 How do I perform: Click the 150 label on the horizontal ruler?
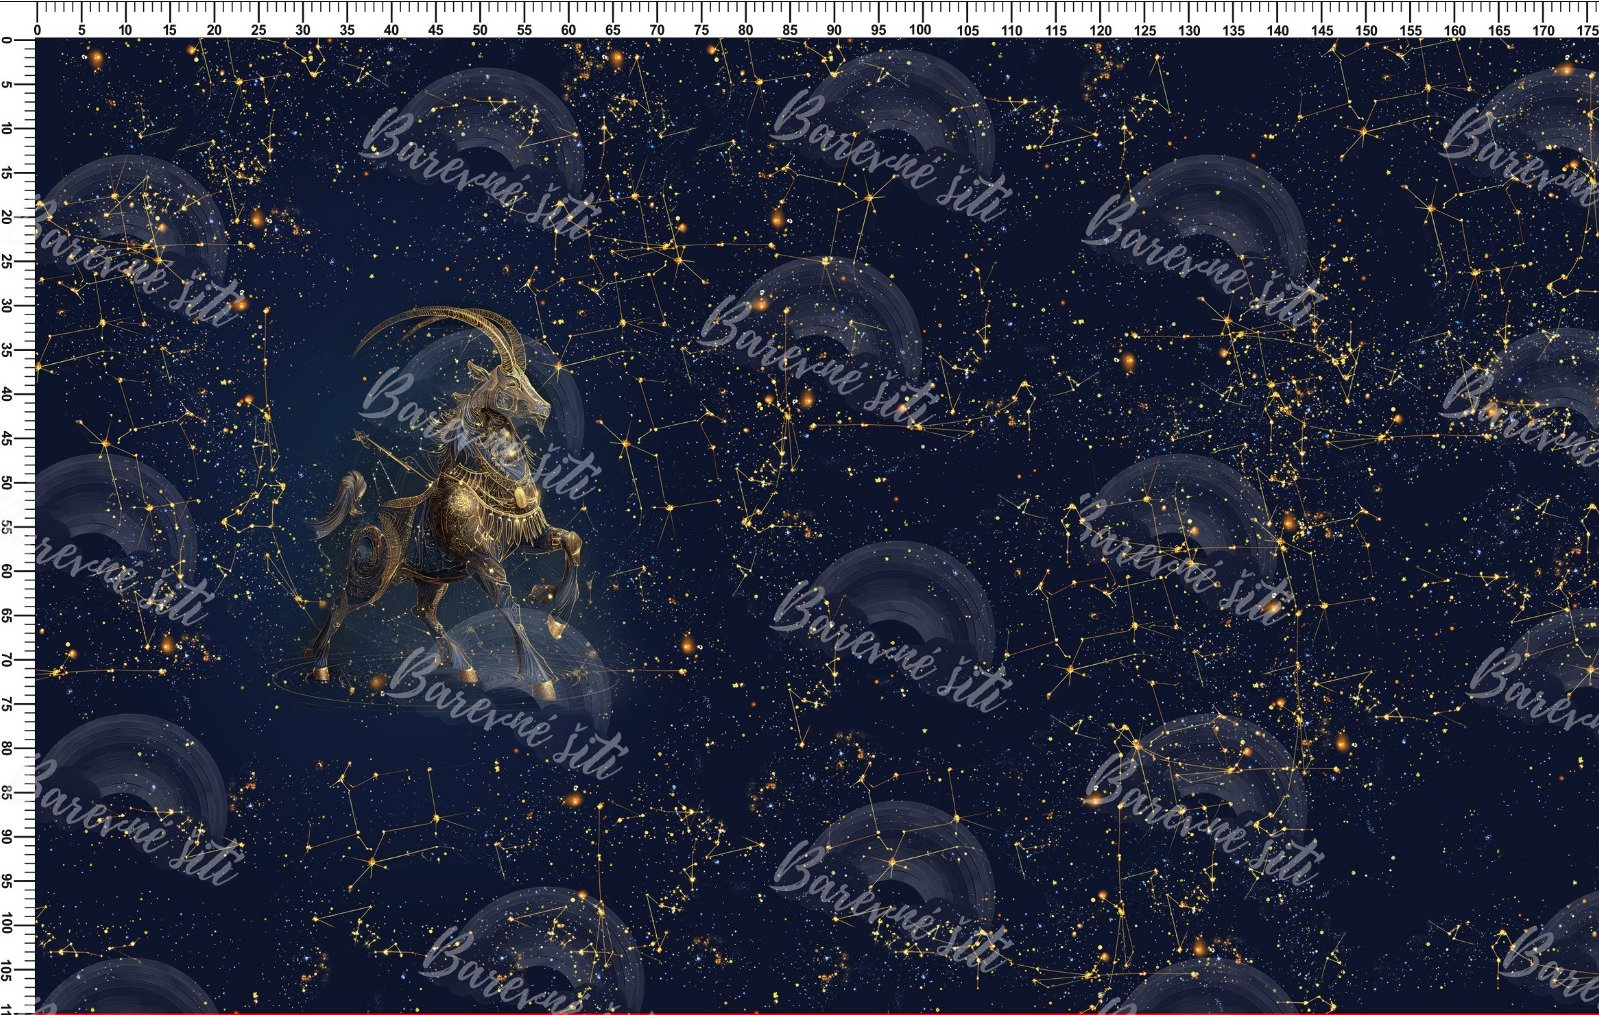1366,30
